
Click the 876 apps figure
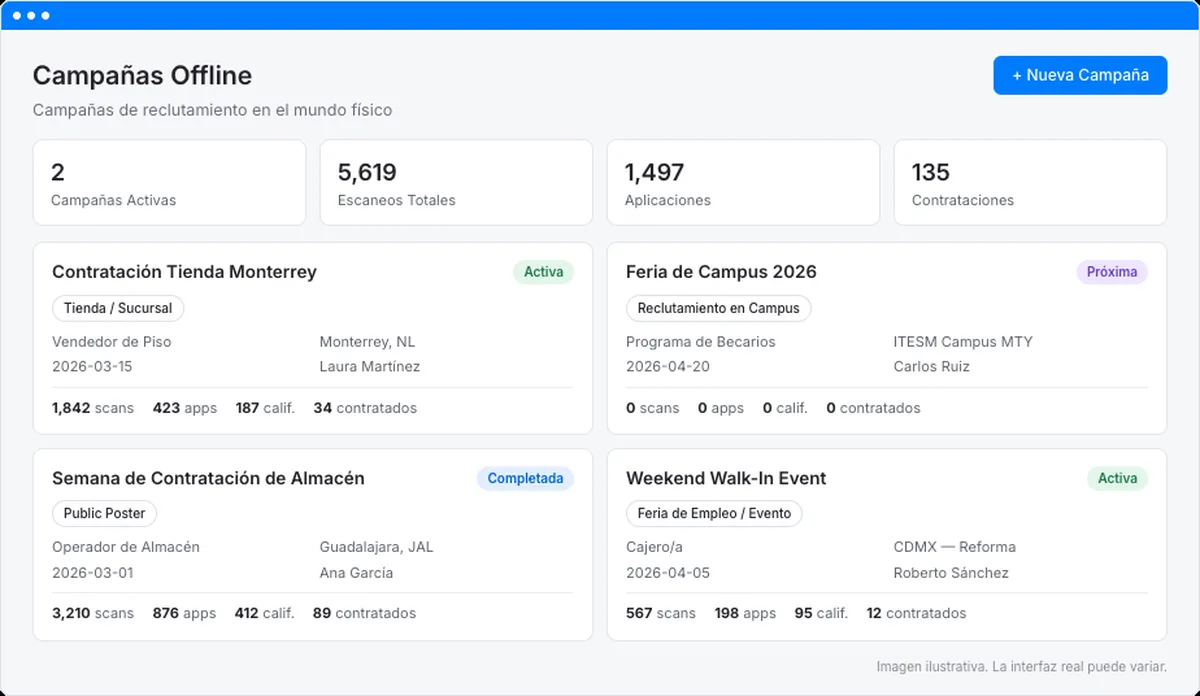(x=185, y=614)
